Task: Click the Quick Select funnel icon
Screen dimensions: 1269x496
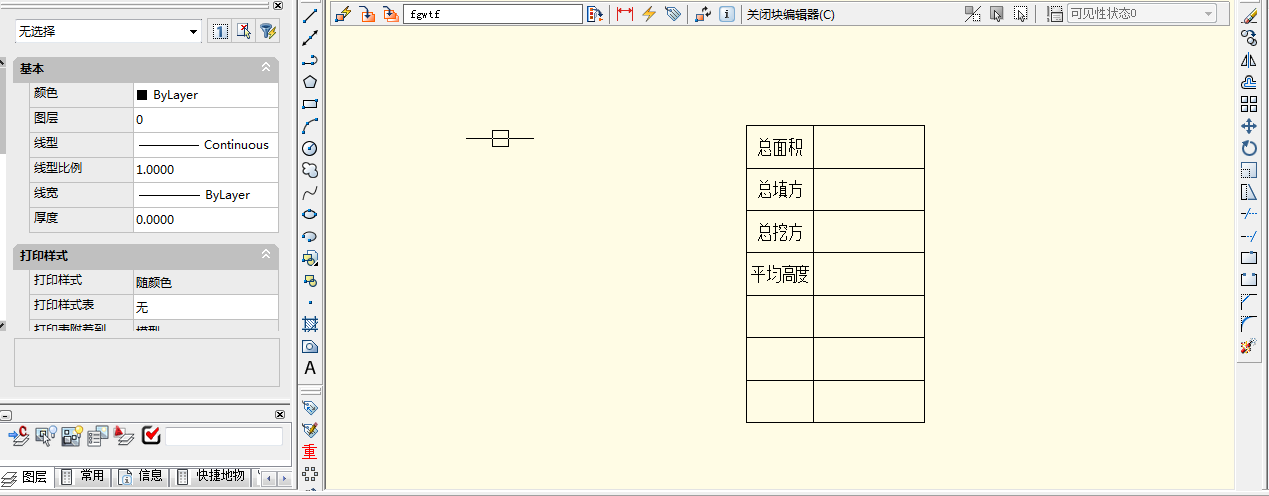Action: click(x=268, y=32)
